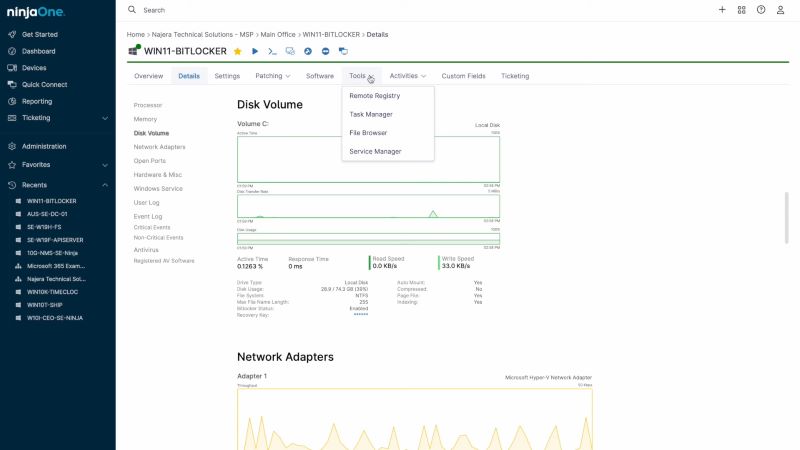Click the Details tab
The height and width of the screenshot is (450, 800).
pos(189,76)
